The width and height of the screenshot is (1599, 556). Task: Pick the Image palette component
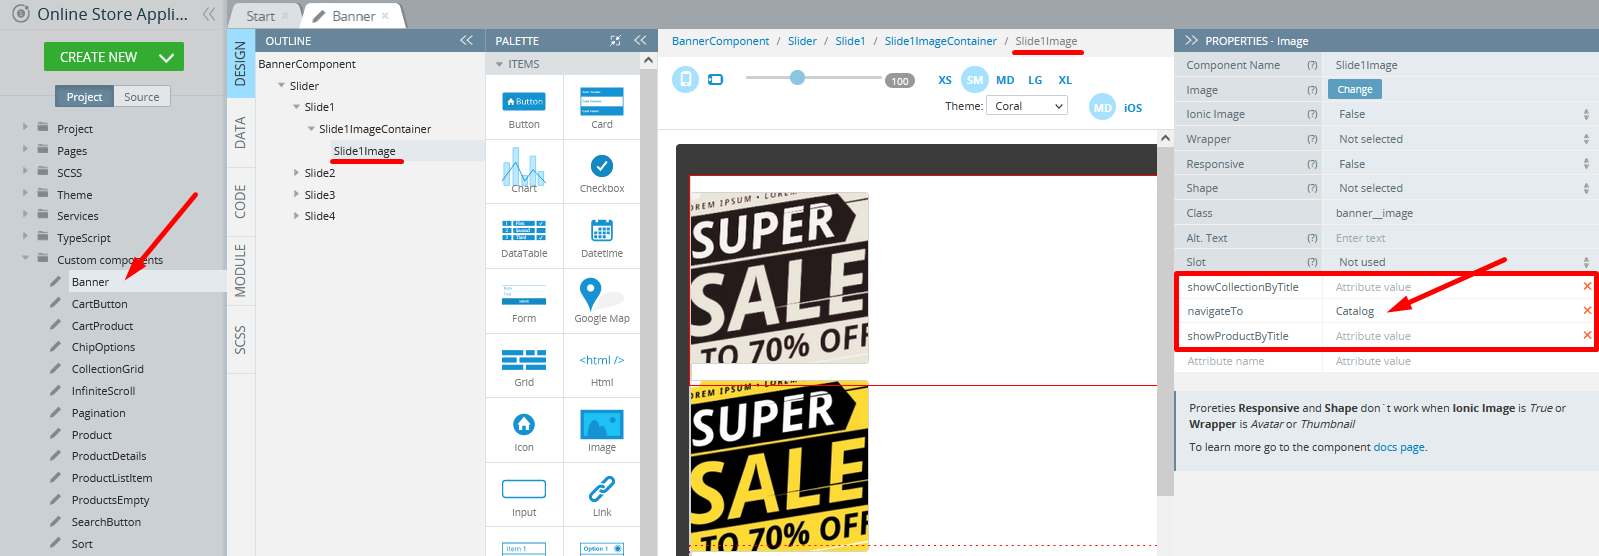(602, 431)
